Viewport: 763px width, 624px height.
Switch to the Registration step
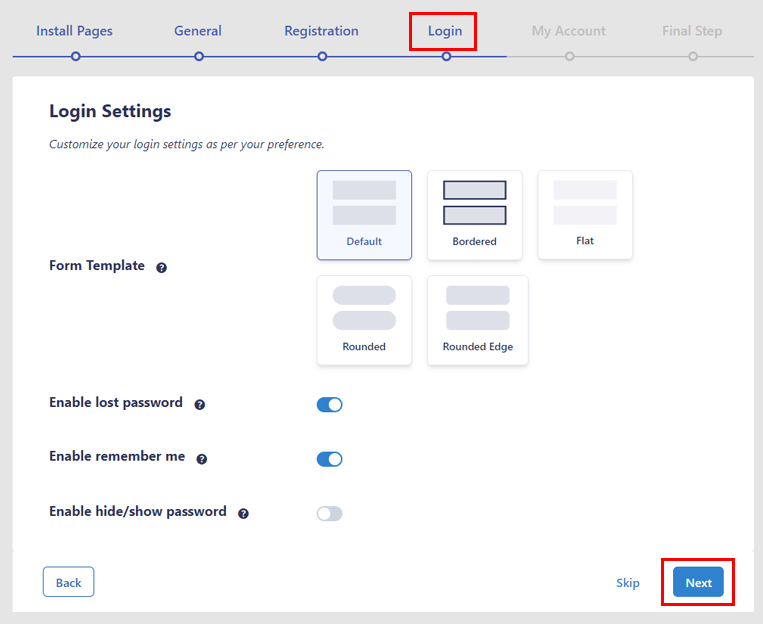pos(322,31)
